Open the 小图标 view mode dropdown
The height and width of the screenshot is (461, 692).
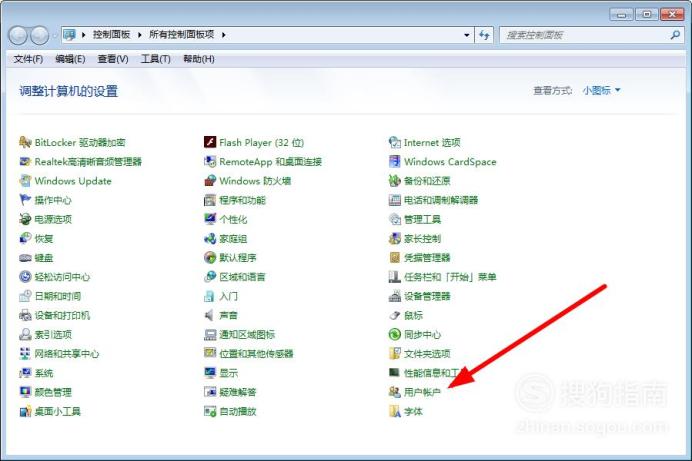point(601,90)
